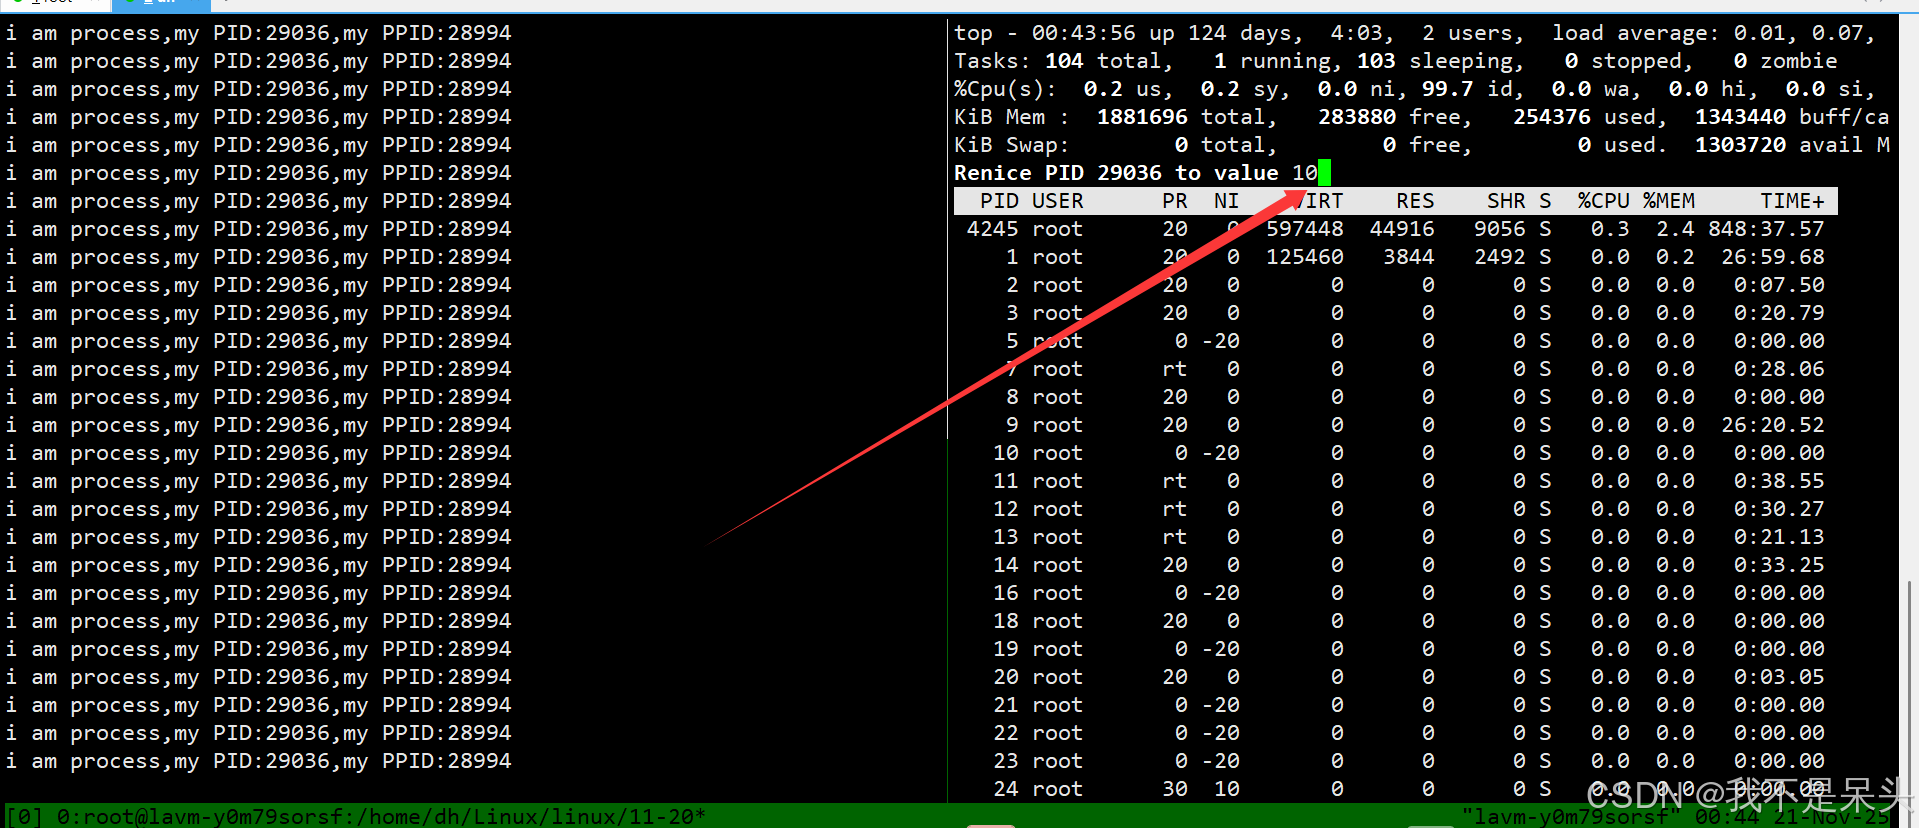Click the time value 0:30.27
This screenshot has height=828, width=1919.
(1780, 509)
